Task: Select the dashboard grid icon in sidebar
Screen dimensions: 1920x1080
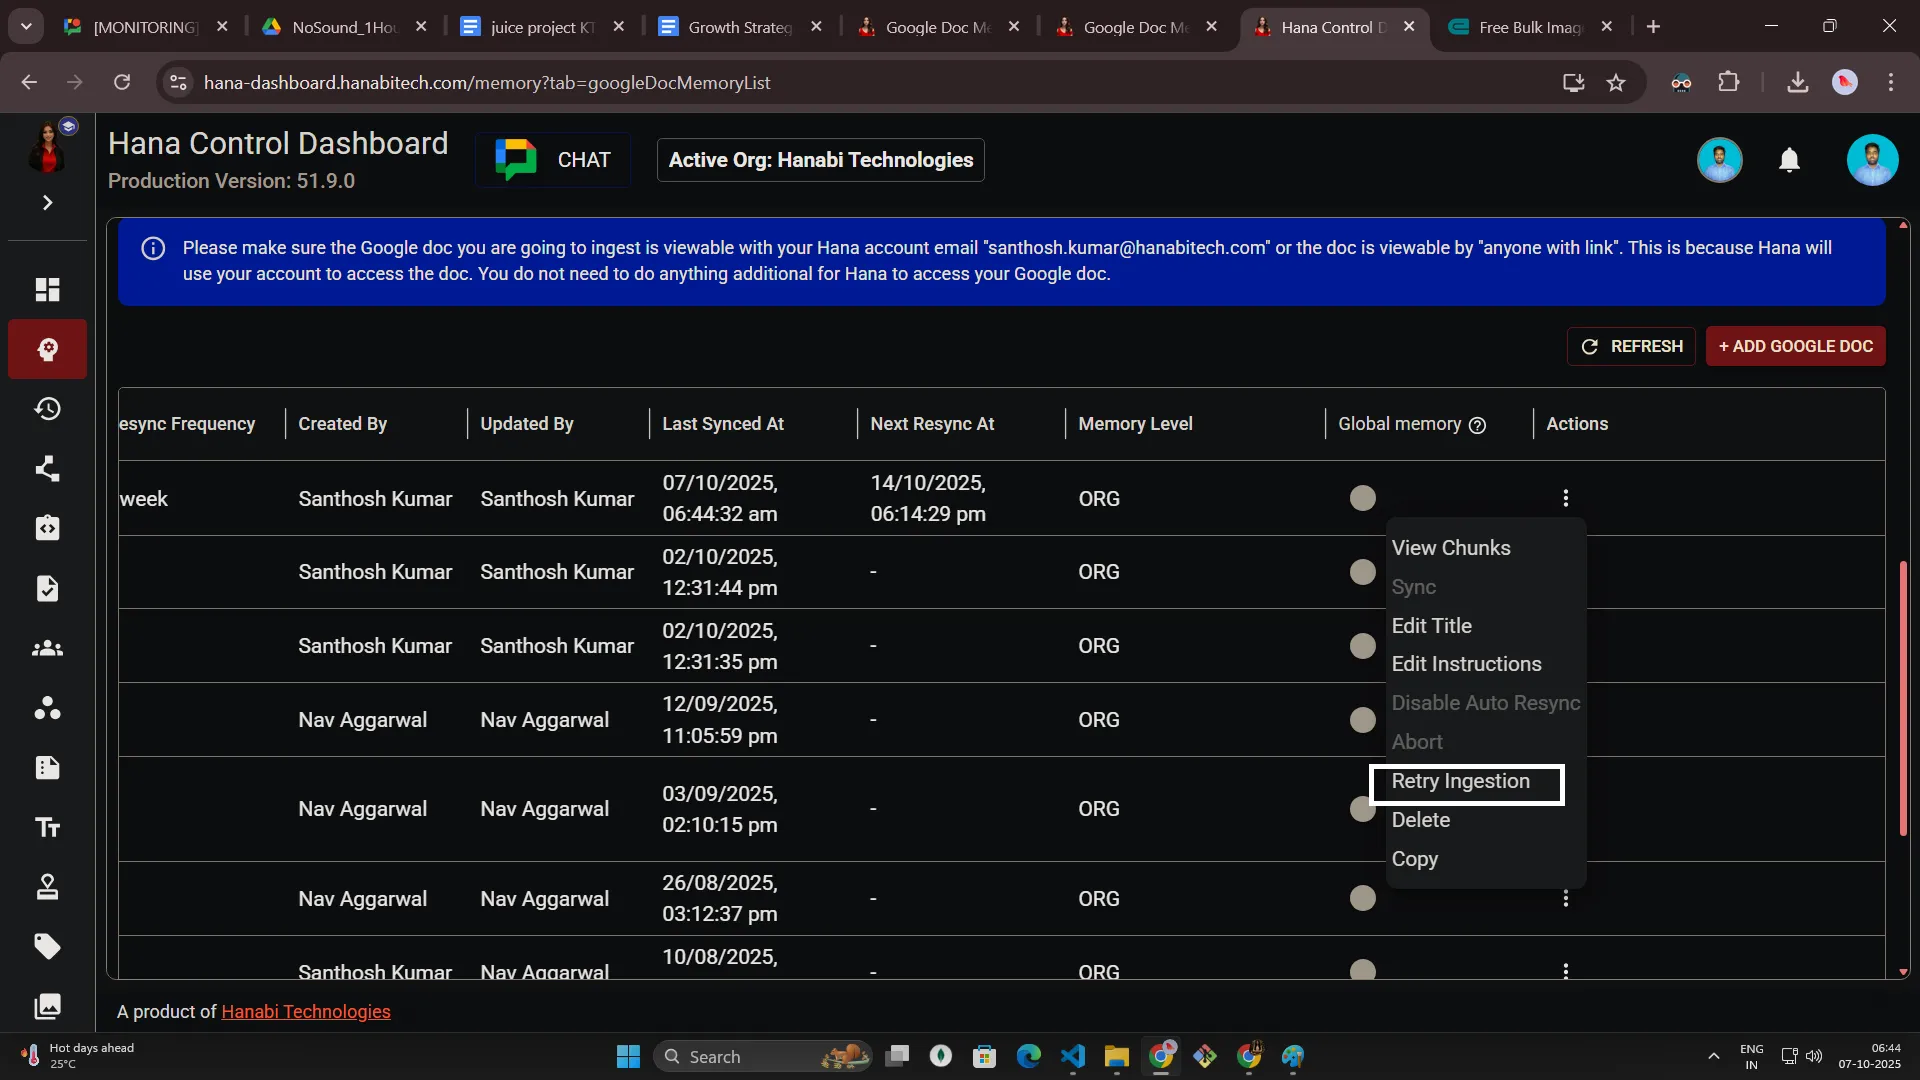Action: click(x=47, y=290)
